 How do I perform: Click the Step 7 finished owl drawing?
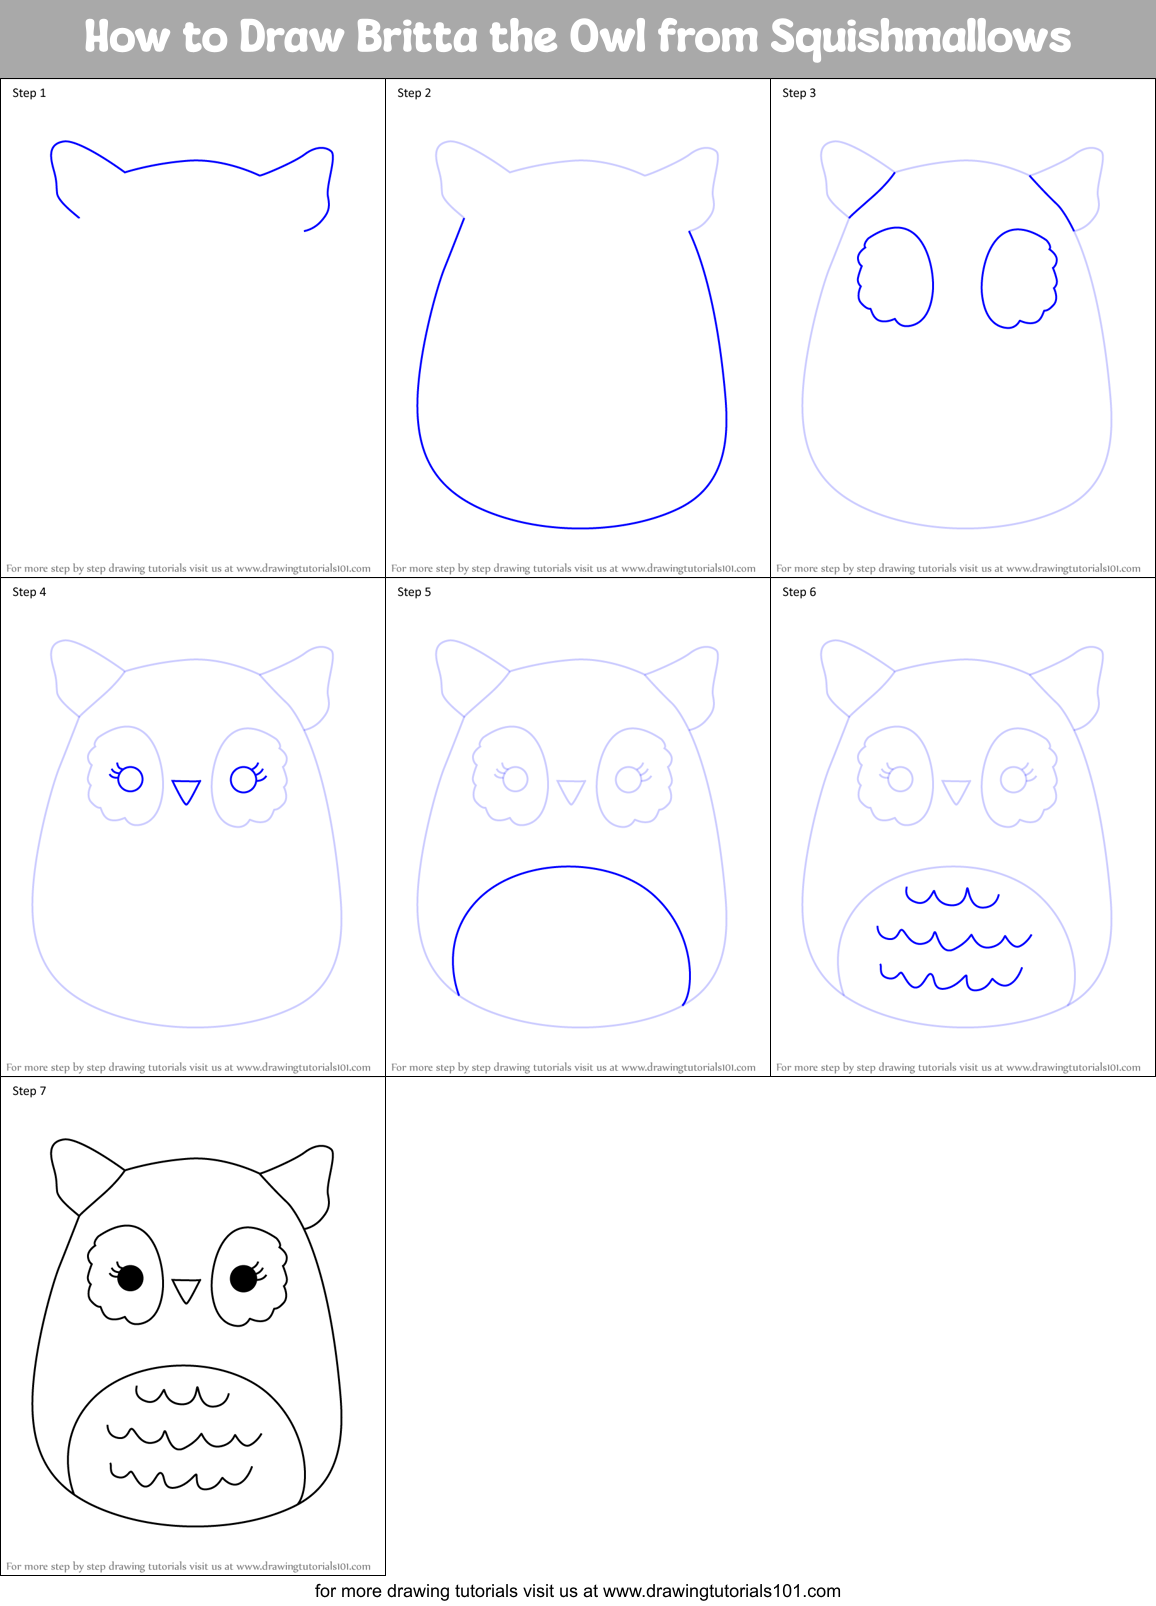(x=187, y=1331)
